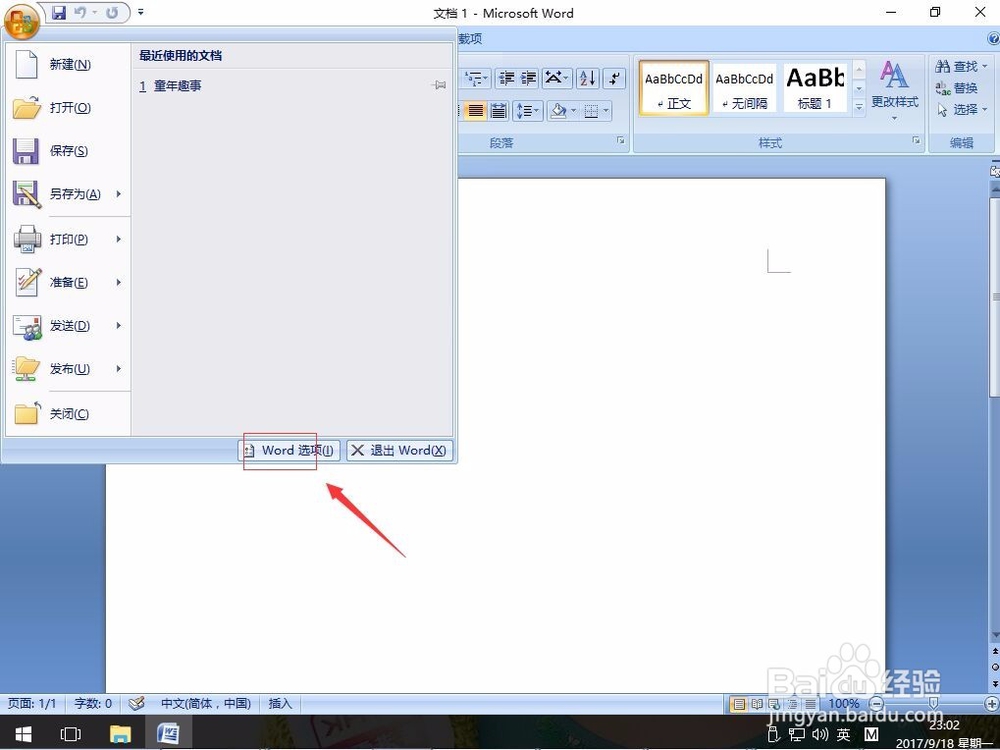The height and width of the screenshot is (750, 1000).
Task: Toggle the 插入 insert mode indicator
Action: pos(280,703)
